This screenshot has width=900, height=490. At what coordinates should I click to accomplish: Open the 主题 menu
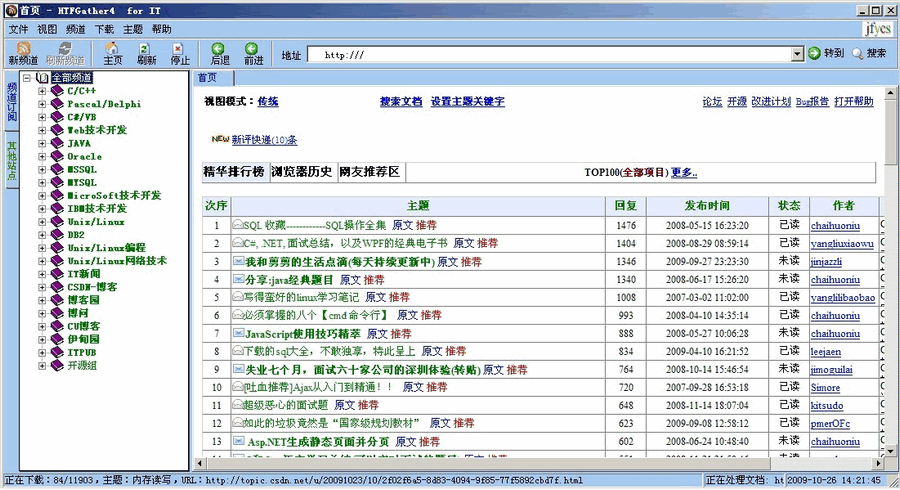click(133, 29)
